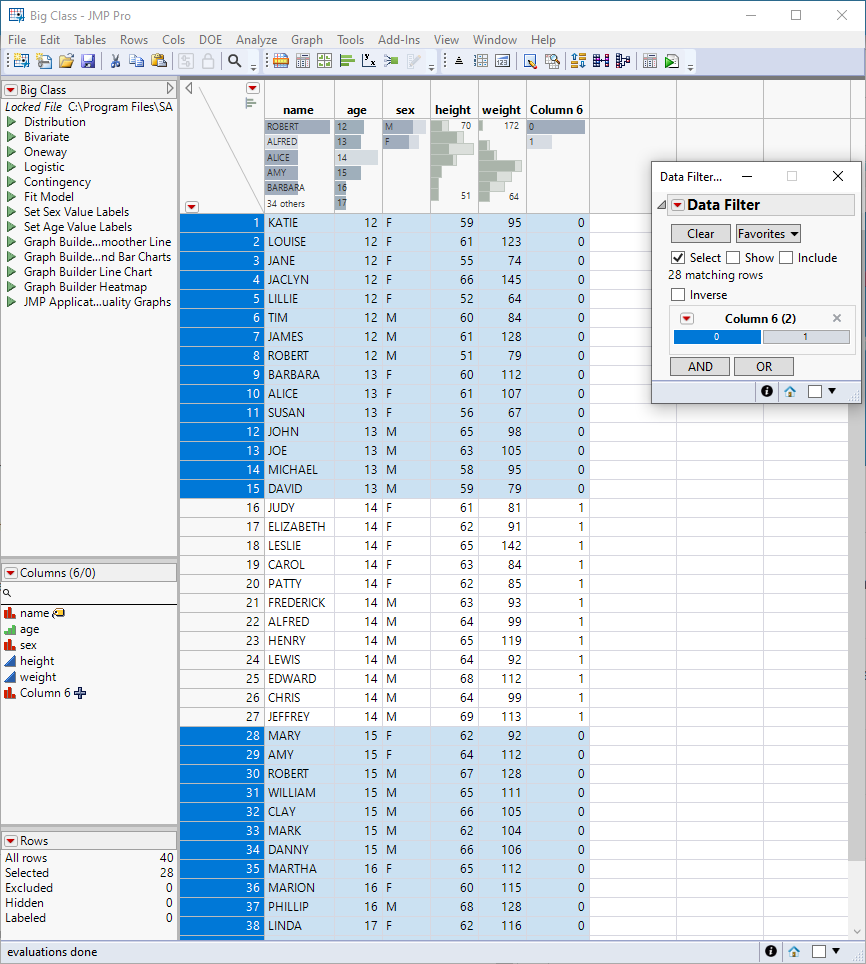Click the home icon in Data Filter window
Viewport: 866px width, 964px height.
790,392
